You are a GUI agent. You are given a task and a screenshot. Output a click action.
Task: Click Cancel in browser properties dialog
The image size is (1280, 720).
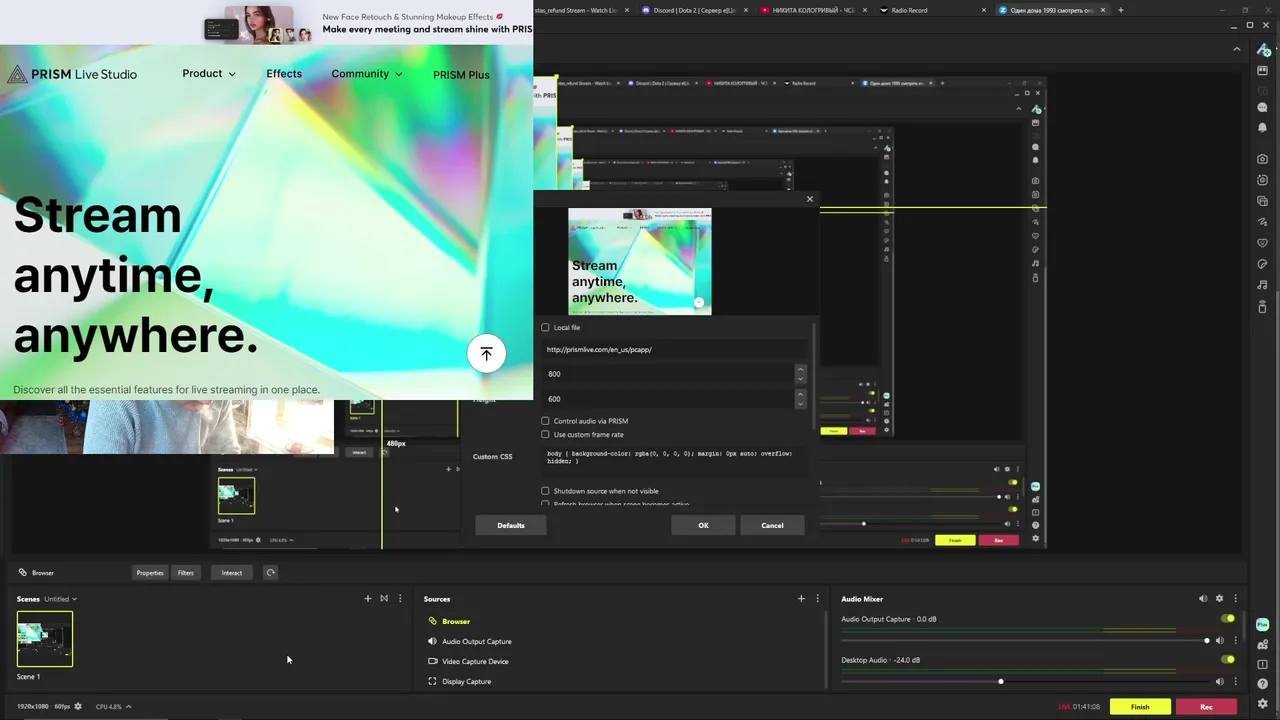point(772,525)
